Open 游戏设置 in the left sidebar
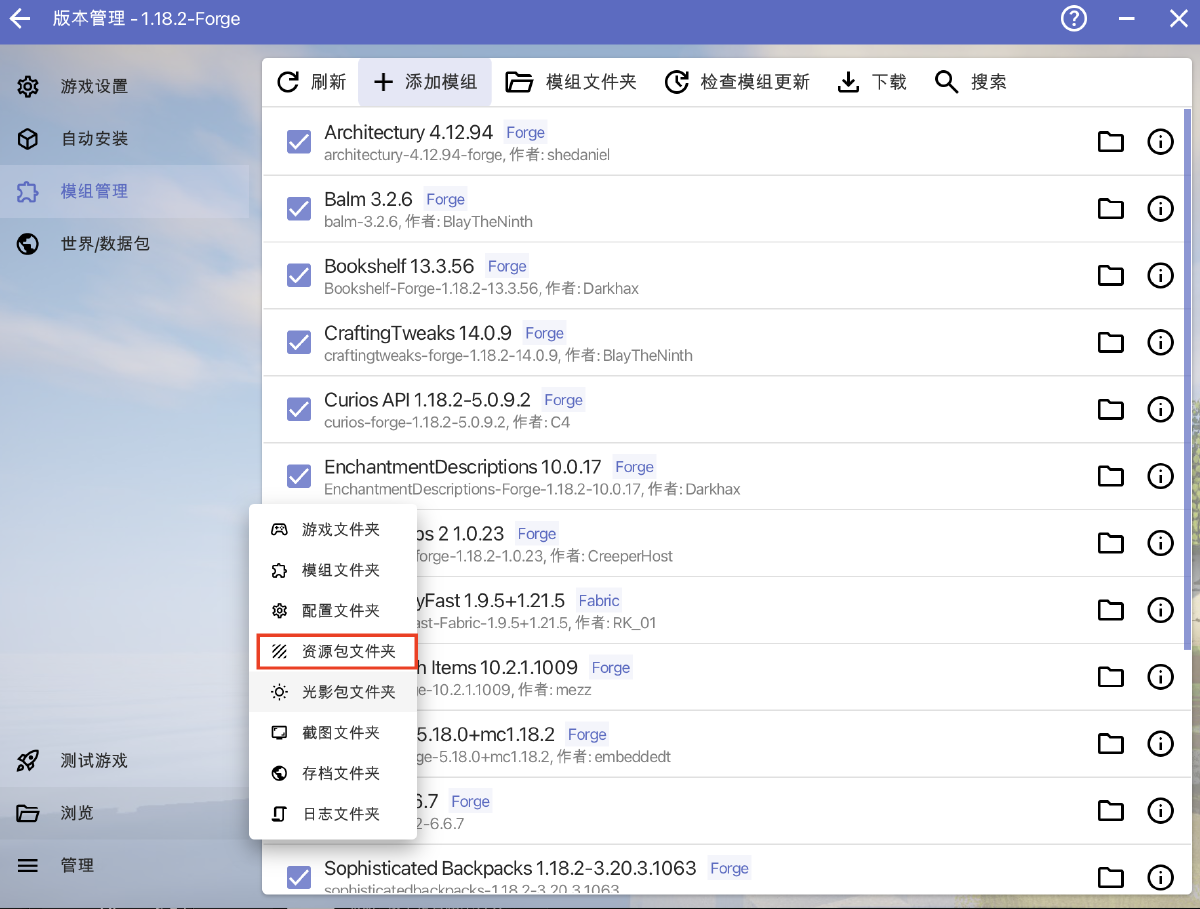 click(x=94, y=87)
